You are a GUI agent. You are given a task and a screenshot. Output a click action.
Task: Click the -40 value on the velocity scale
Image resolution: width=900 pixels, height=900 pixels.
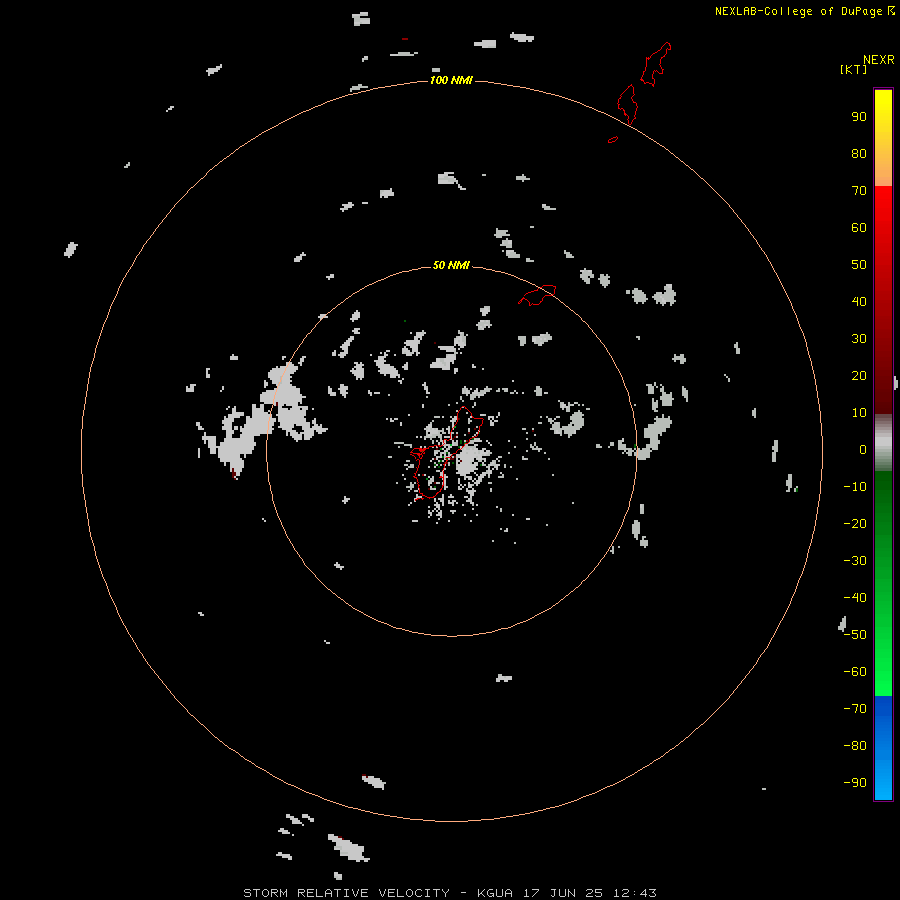(855, 598)
